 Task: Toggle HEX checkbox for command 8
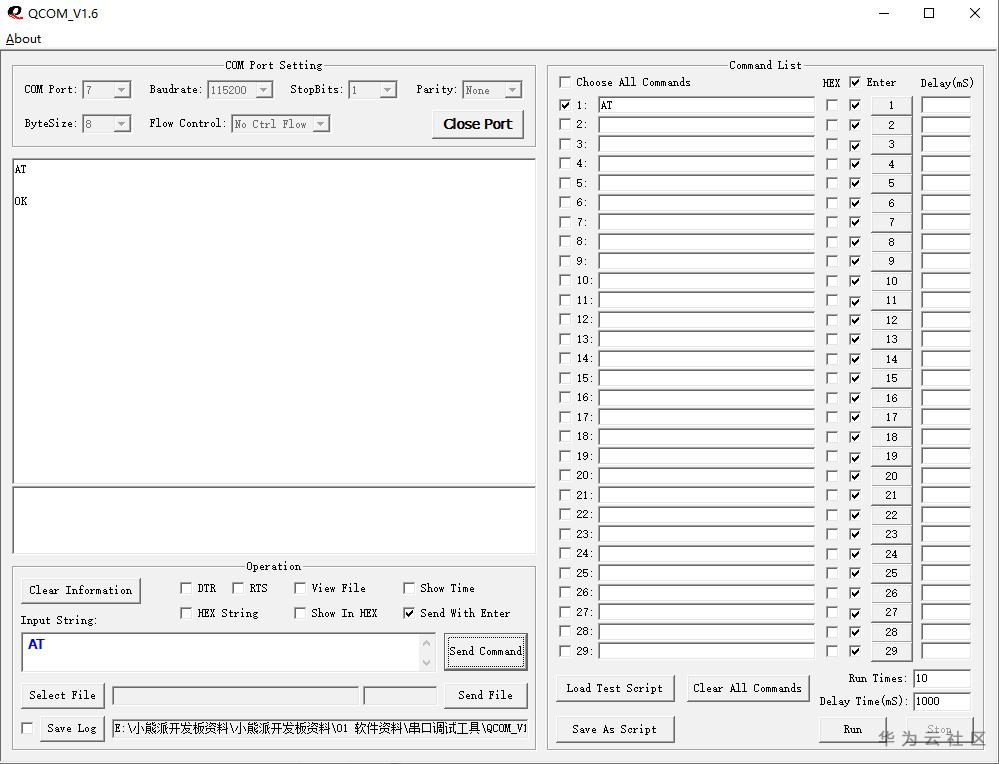[x=831, y=242]
